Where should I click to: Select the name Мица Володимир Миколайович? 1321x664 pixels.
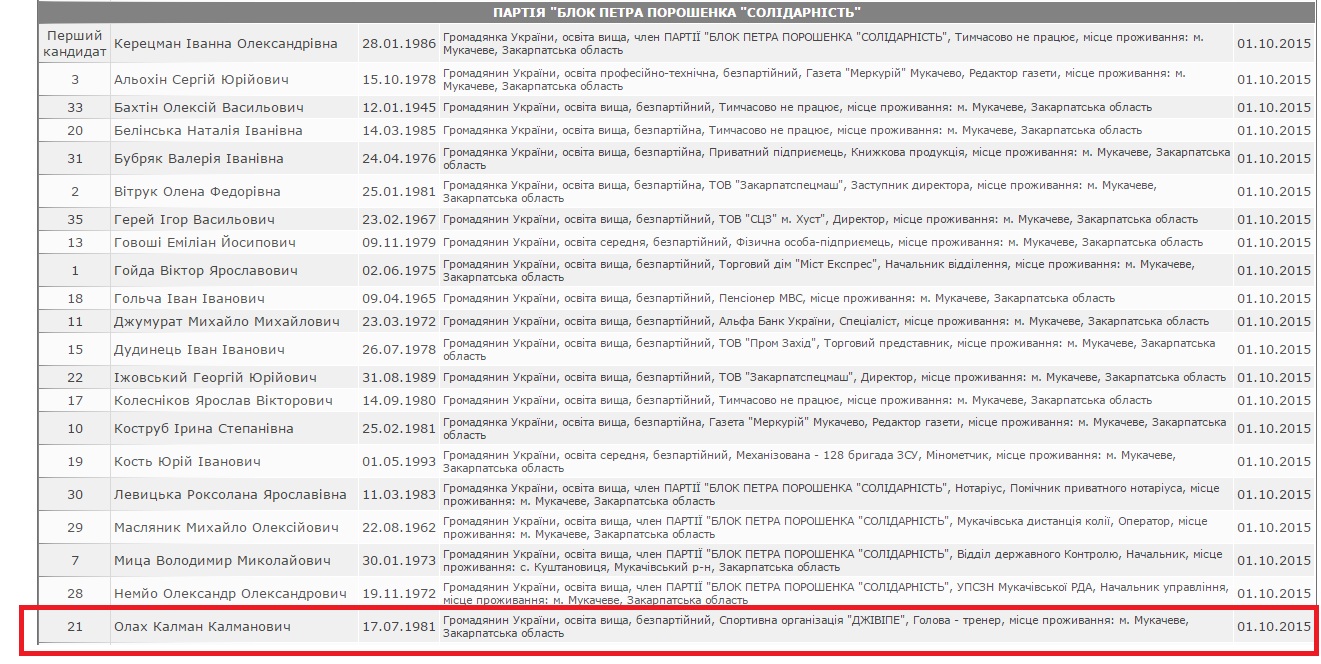(222, 560)
